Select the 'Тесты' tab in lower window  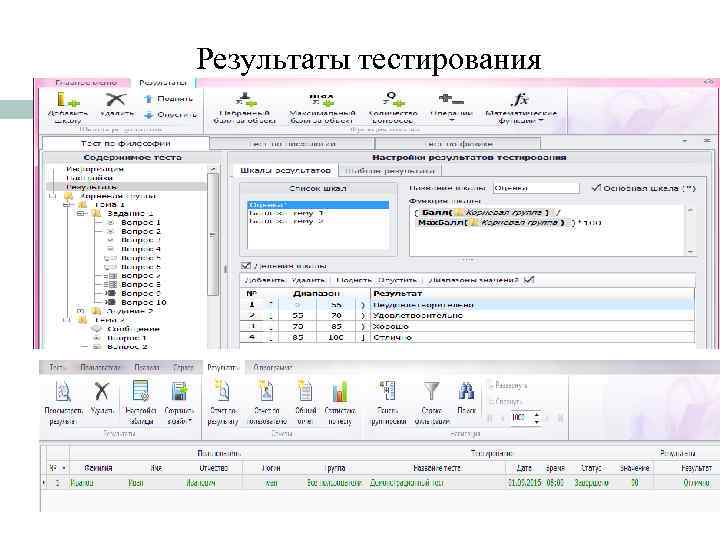(x=57, y=367)
